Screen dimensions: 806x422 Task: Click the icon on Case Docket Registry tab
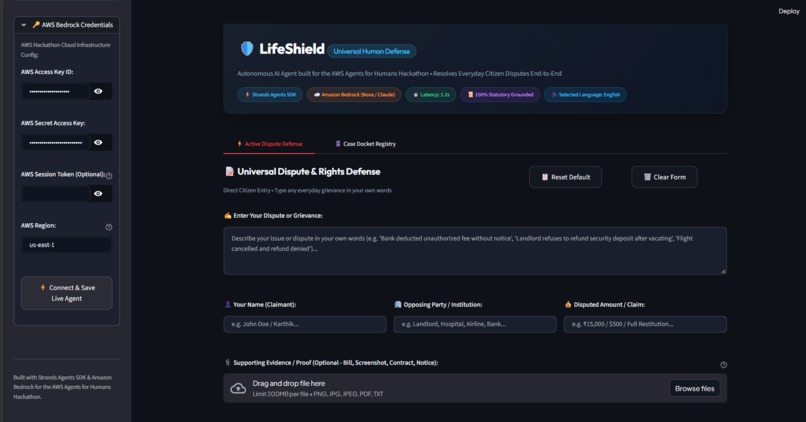(x=338, y=144)
